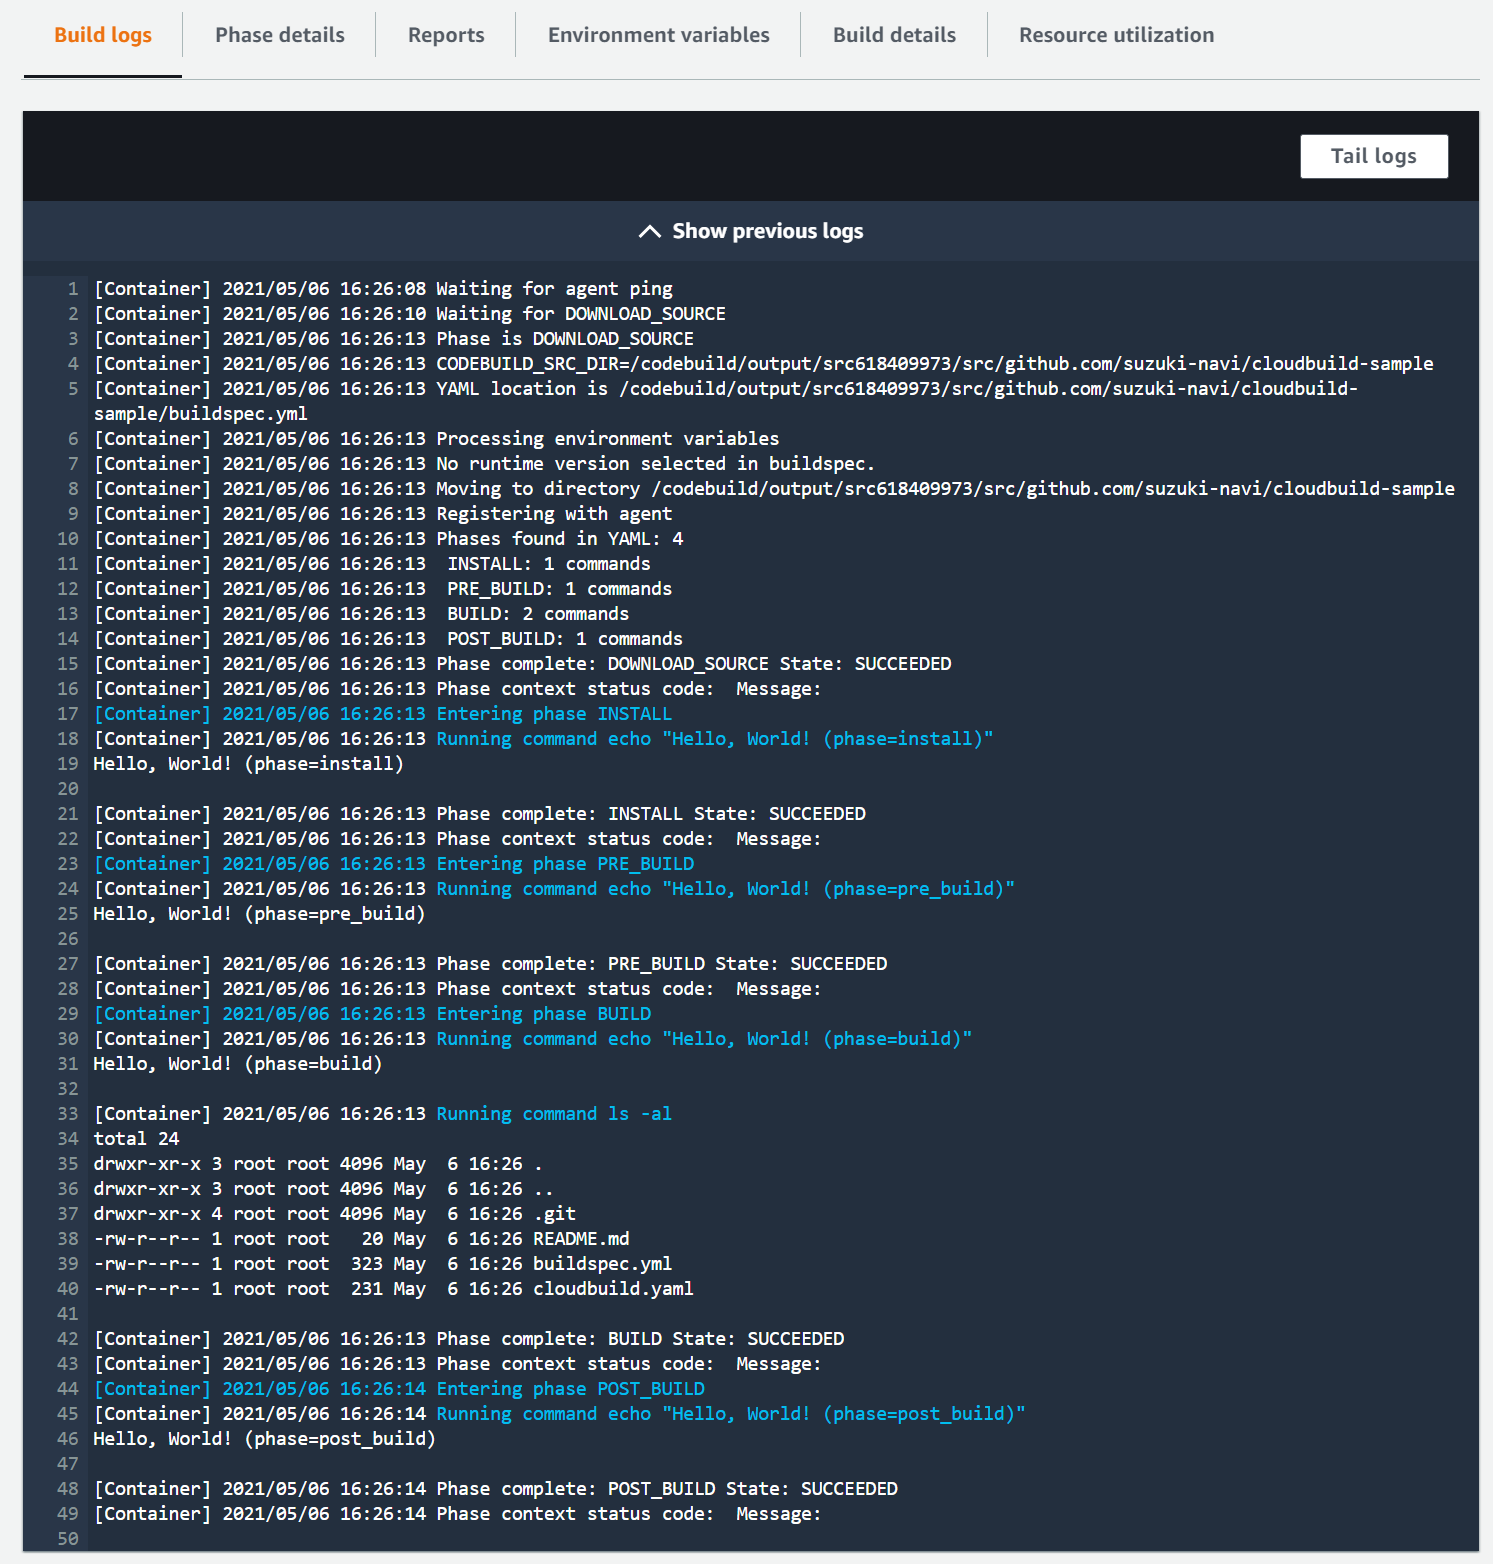Click the "Entering phase INSTALL" log link
Viewport: 1493px width, 1564px height.
(553, 713)
